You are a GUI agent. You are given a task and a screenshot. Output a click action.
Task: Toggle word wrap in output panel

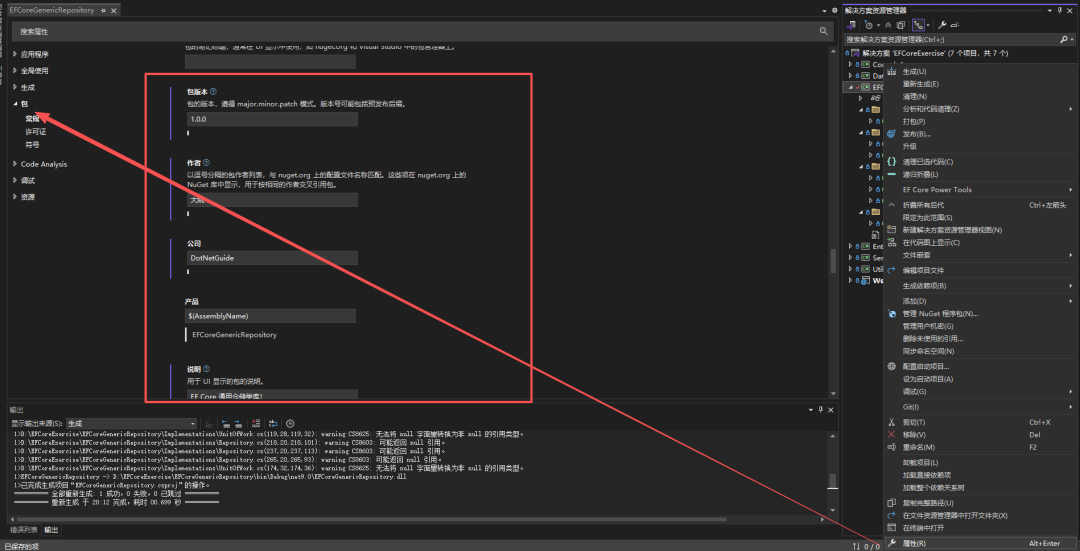click(x=273, y=424)
